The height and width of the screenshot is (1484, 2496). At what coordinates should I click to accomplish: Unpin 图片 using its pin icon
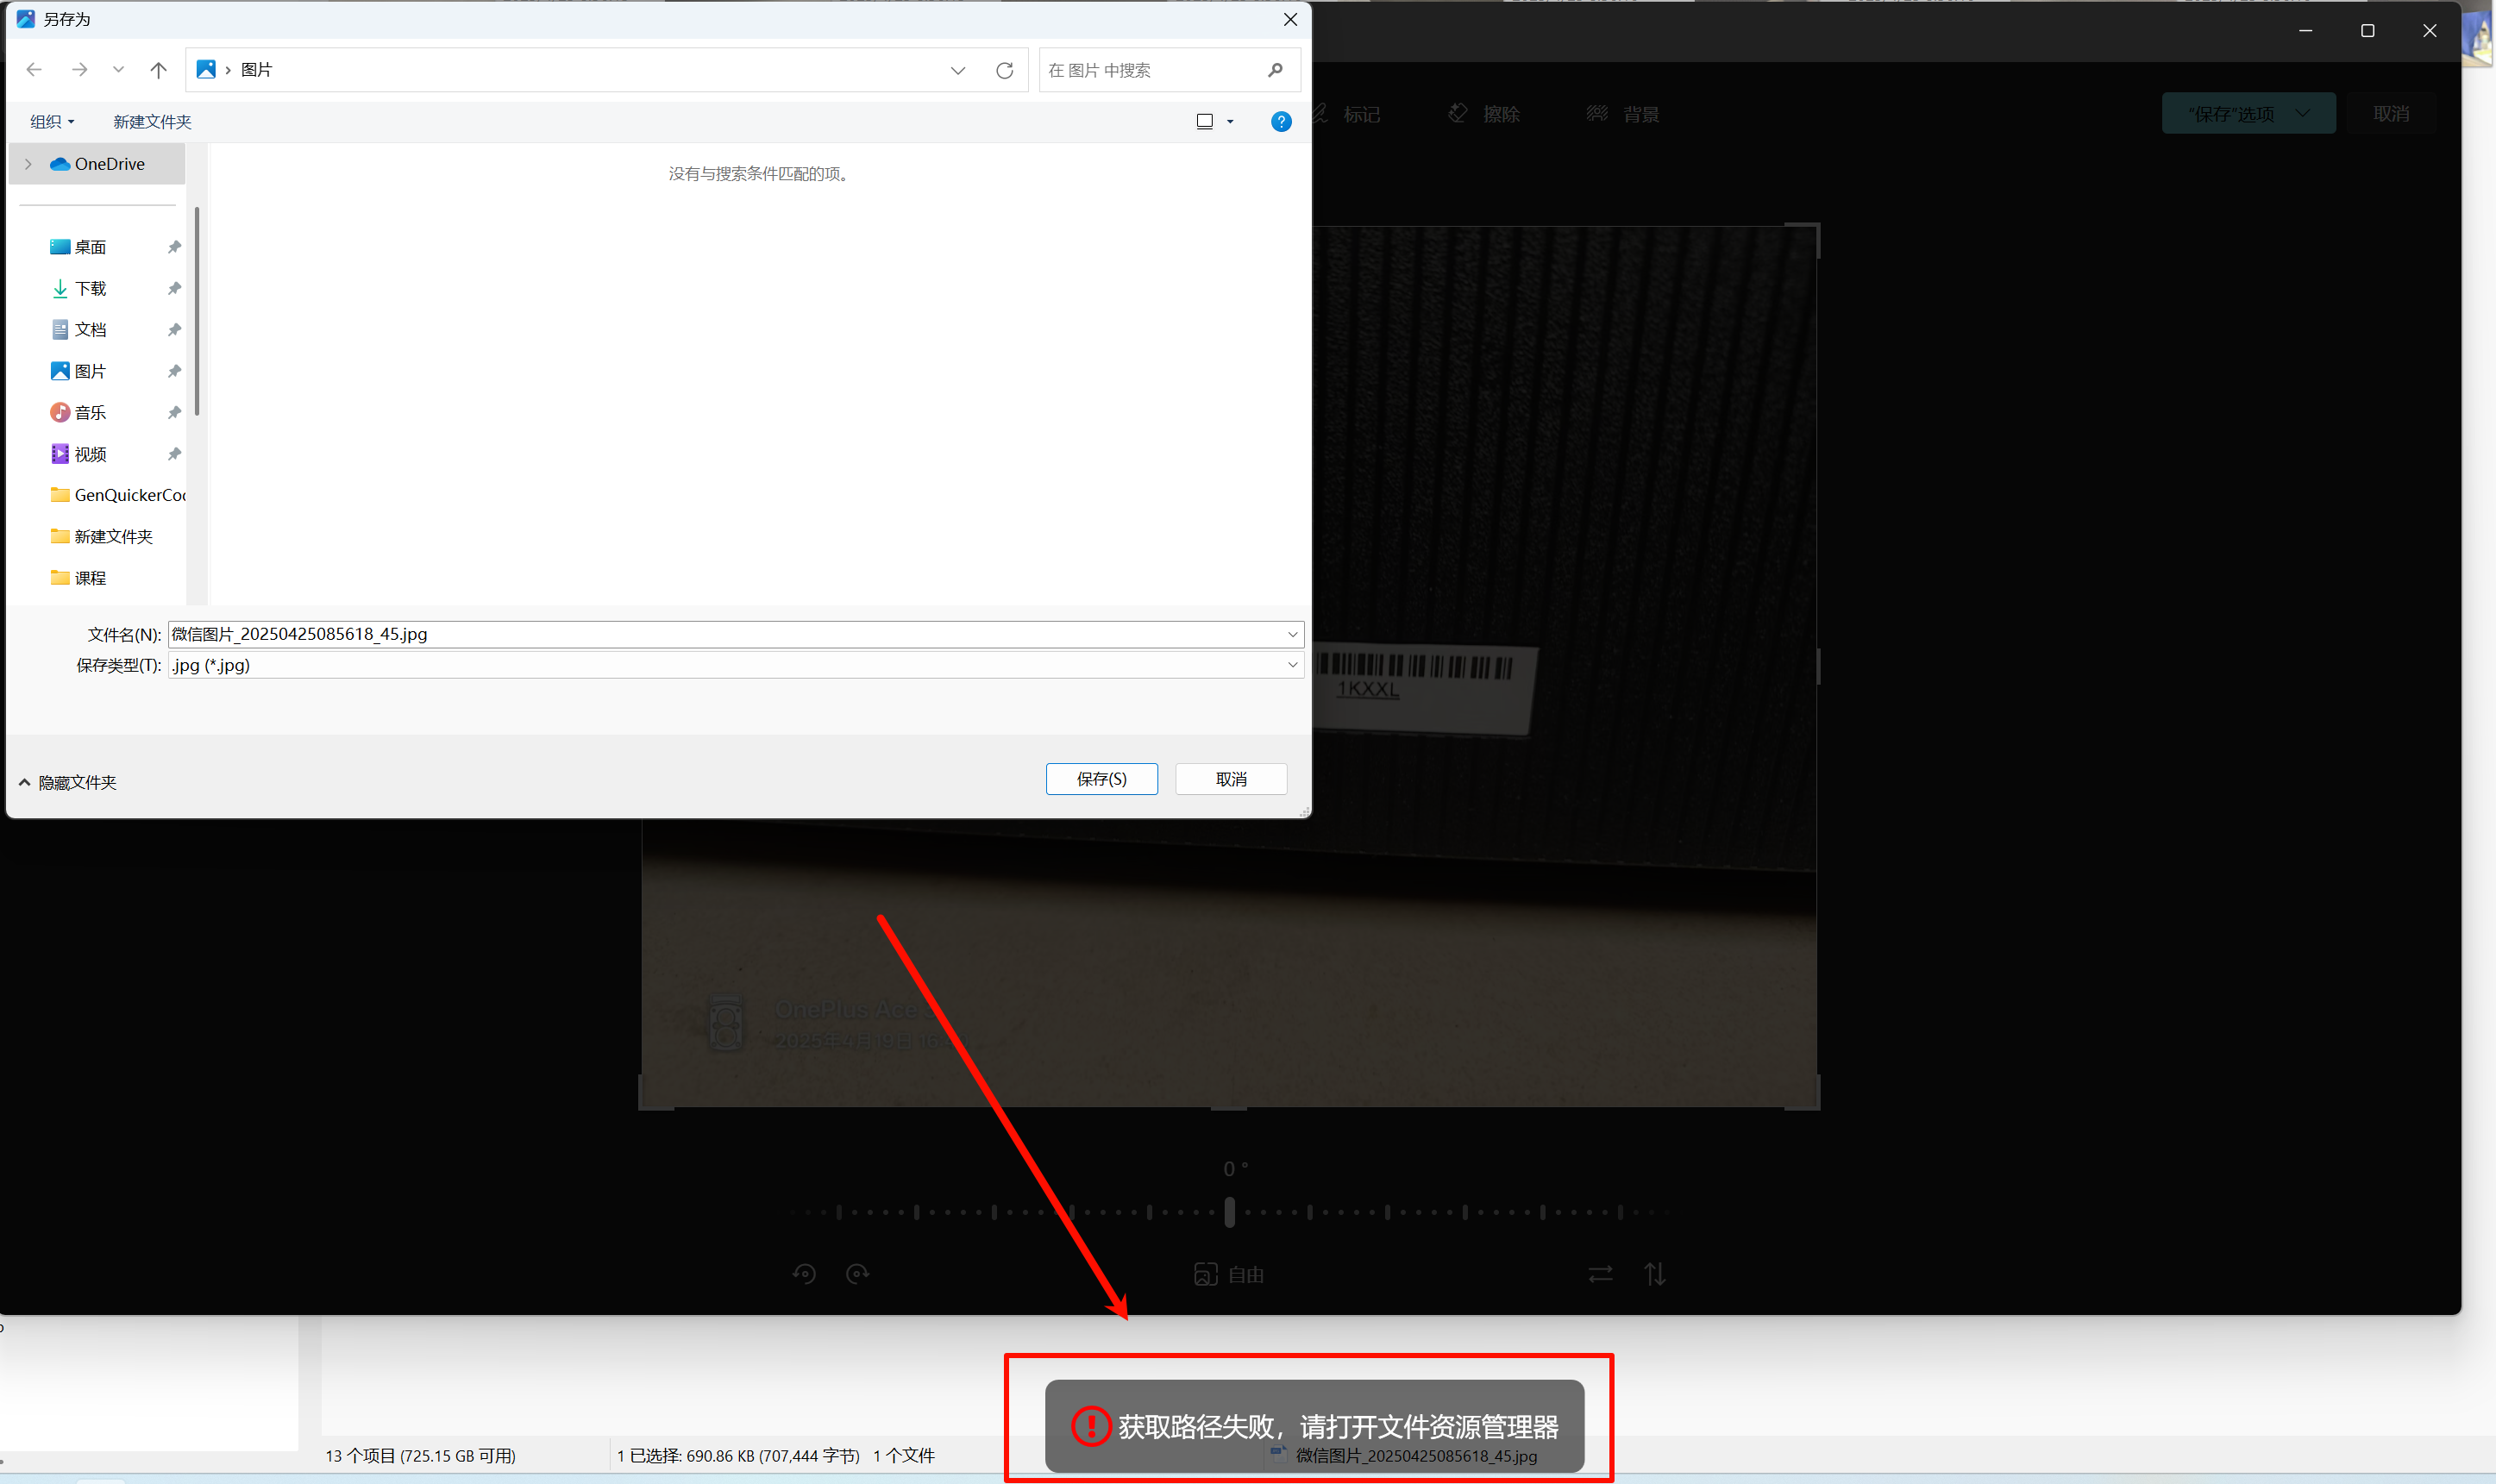tap(174, 371)
